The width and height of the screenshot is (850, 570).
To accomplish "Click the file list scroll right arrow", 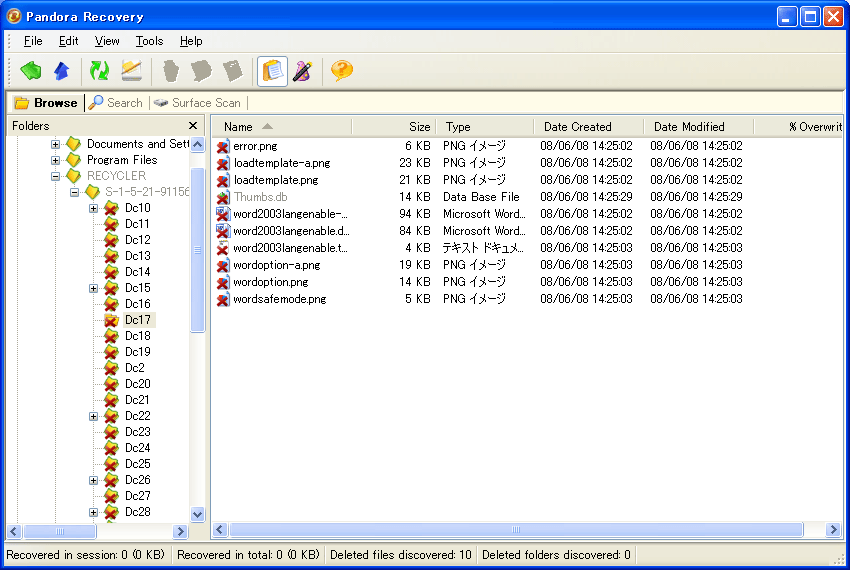I will tap(833, 530).
